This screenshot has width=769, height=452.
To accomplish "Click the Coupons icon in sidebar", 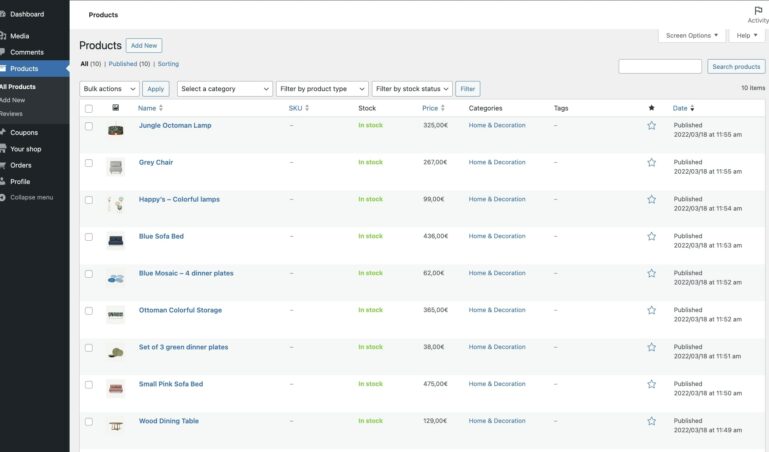I will [3, 132].
